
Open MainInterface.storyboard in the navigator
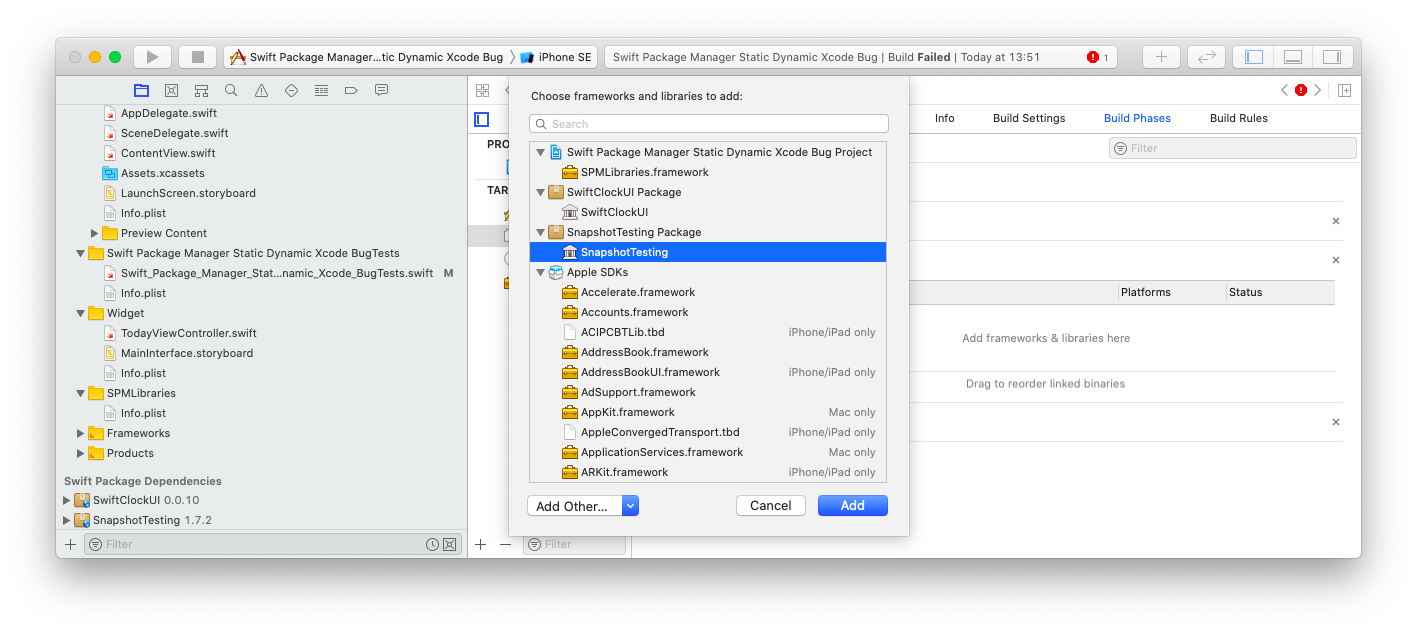click(x=187, y=353)
